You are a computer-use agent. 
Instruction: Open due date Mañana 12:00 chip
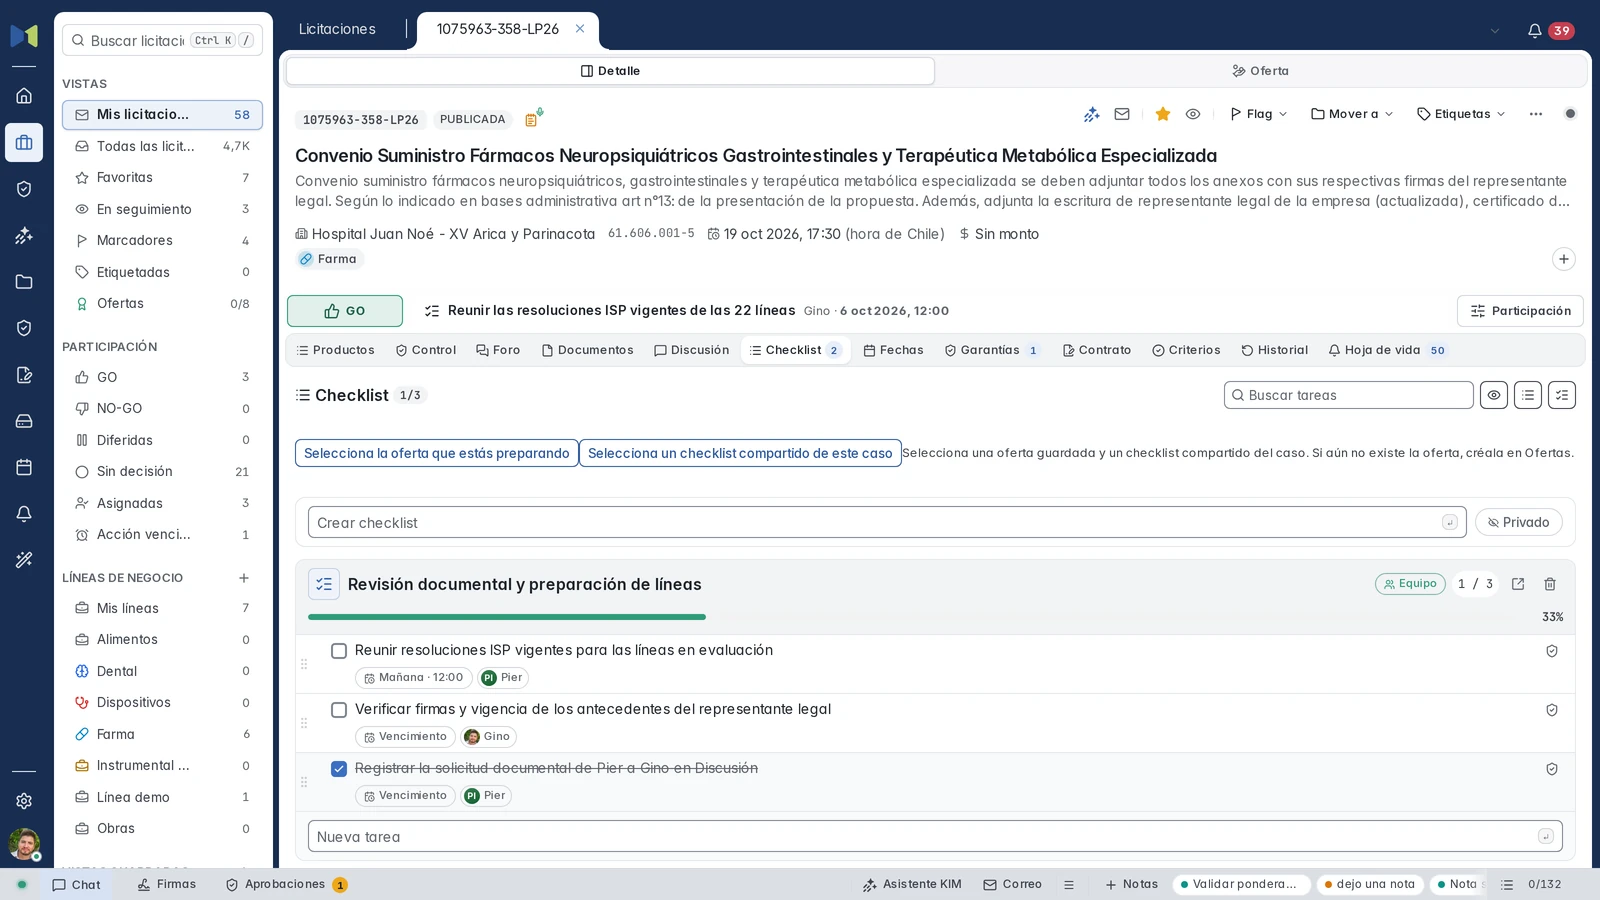tap(414, 678)
